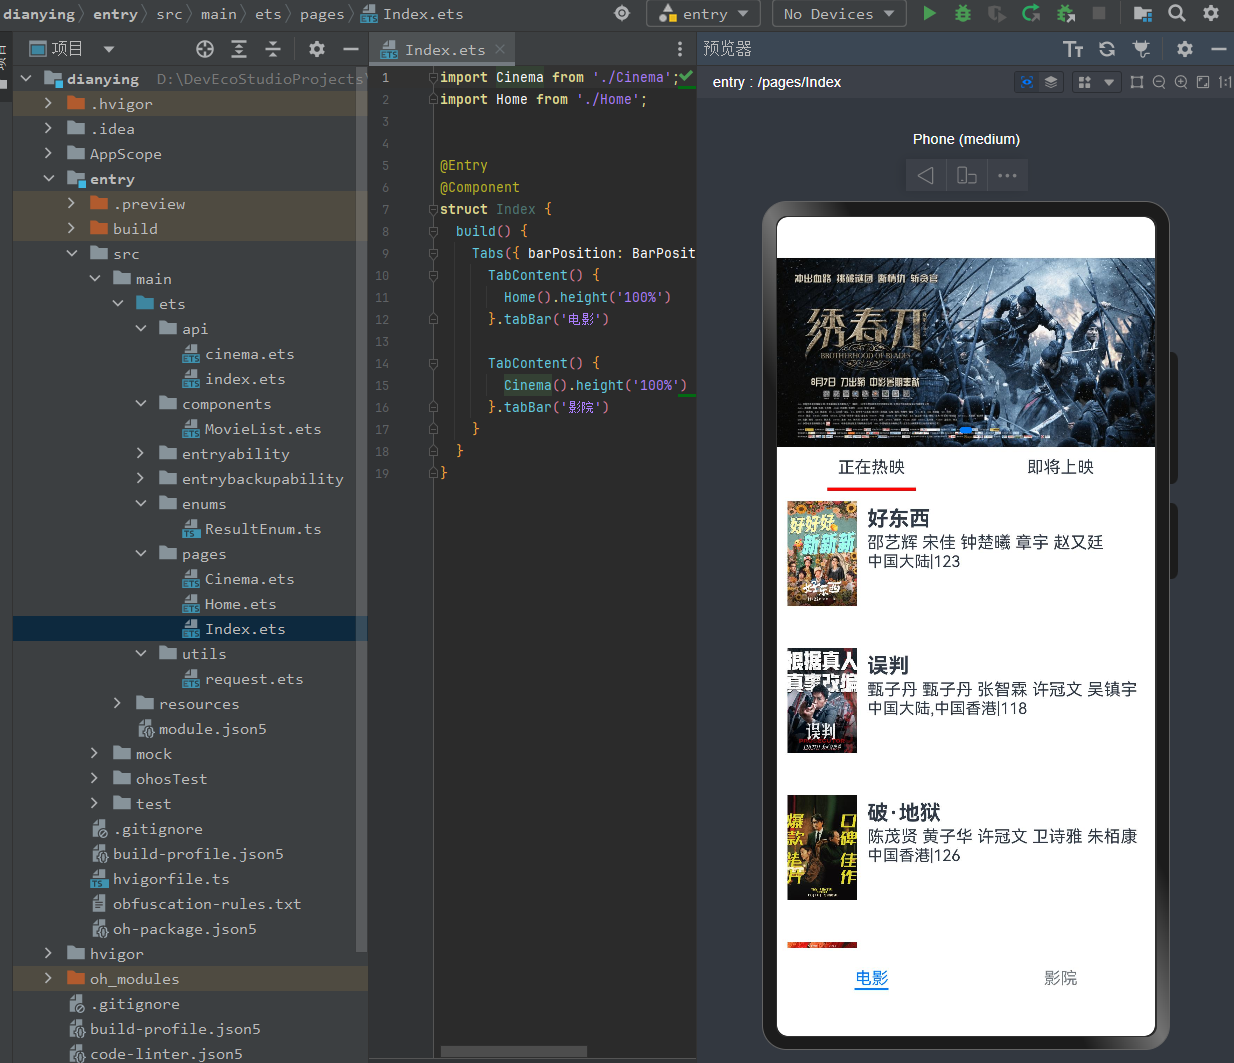Collapse the api folder
Viewport: 1234px width, 1063px height.
pos(141,329)
